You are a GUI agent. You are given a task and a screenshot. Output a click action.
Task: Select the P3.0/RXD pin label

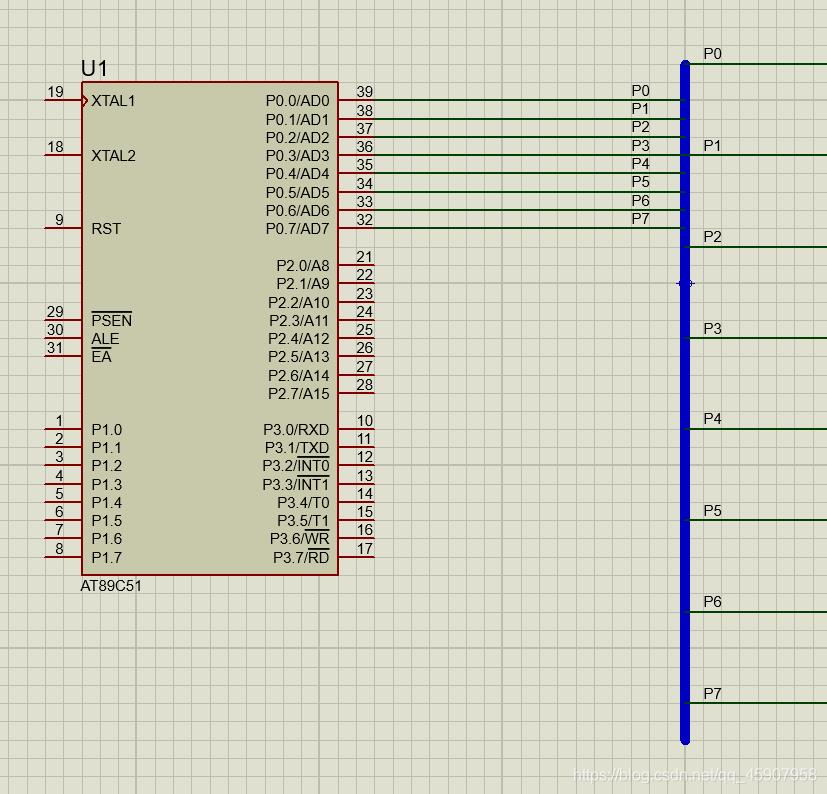(x=296, y=429)
